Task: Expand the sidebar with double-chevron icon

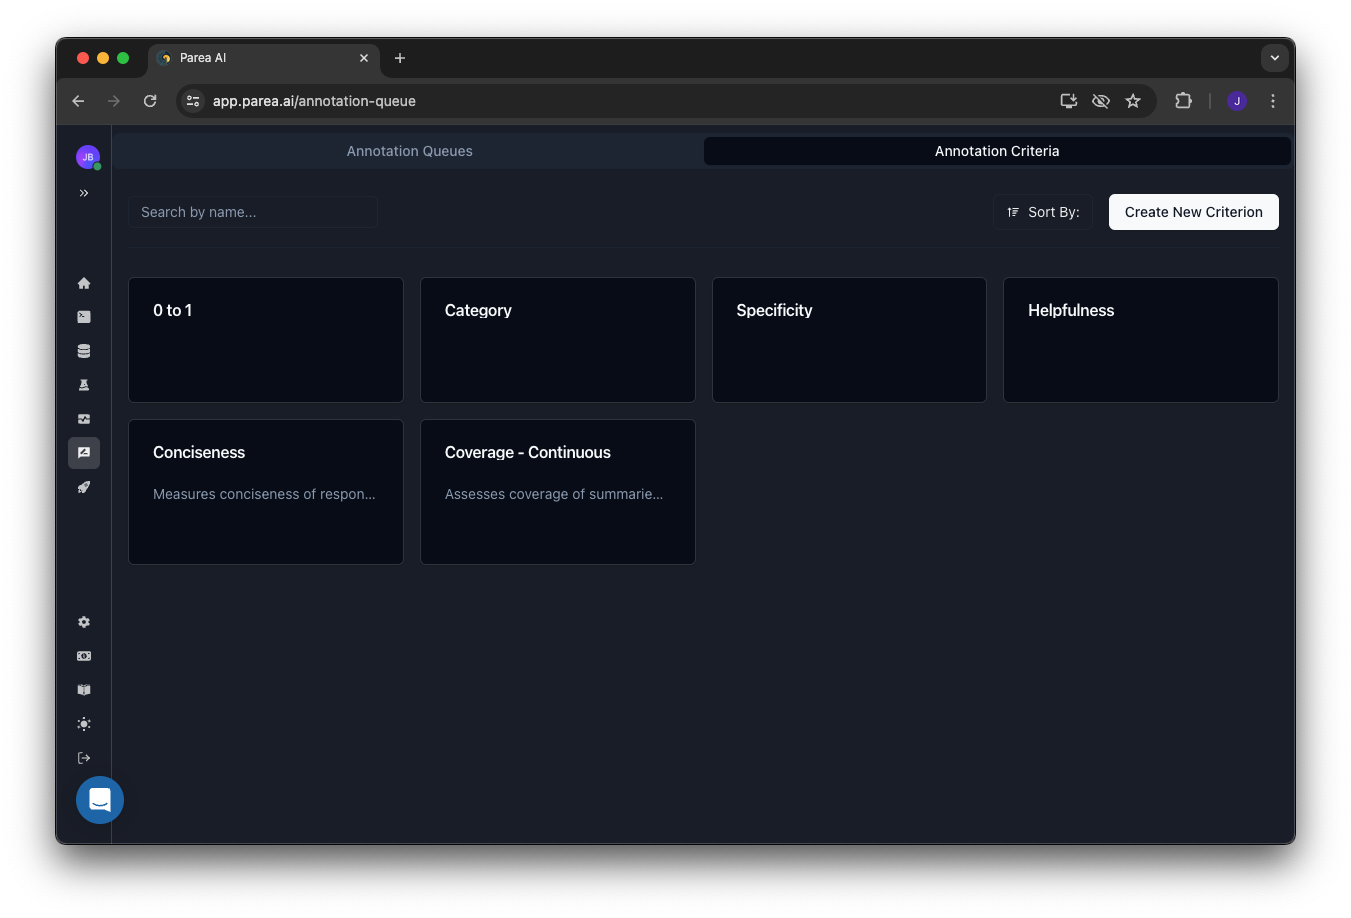Action: 84,193
